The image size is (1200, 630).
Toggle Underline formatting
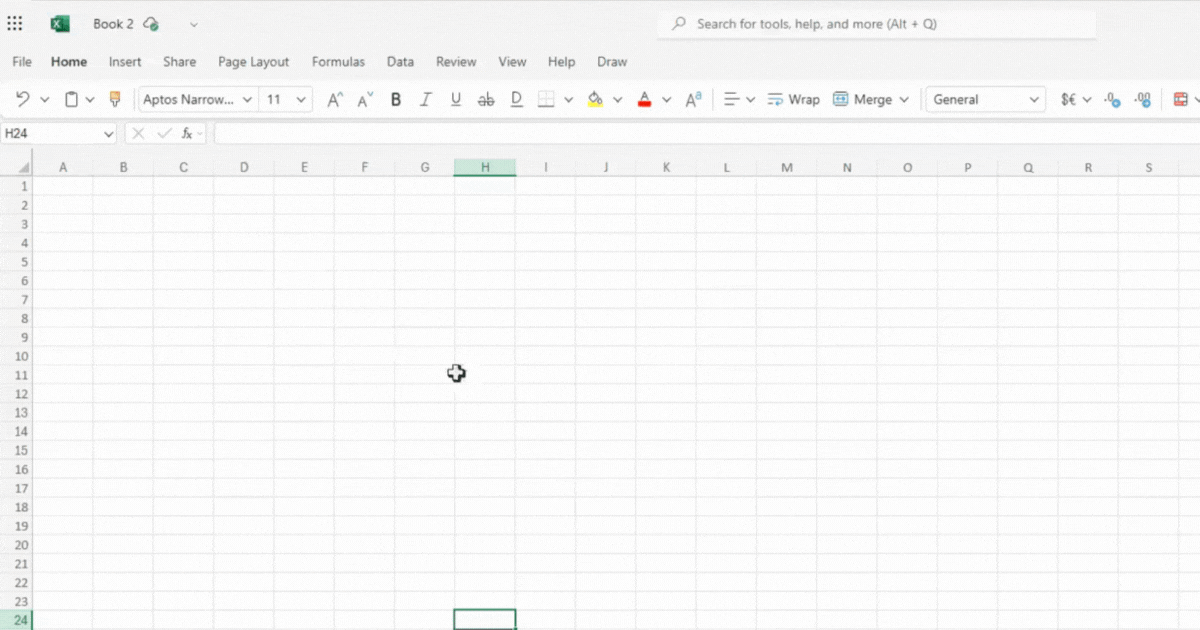coord(456,99)
